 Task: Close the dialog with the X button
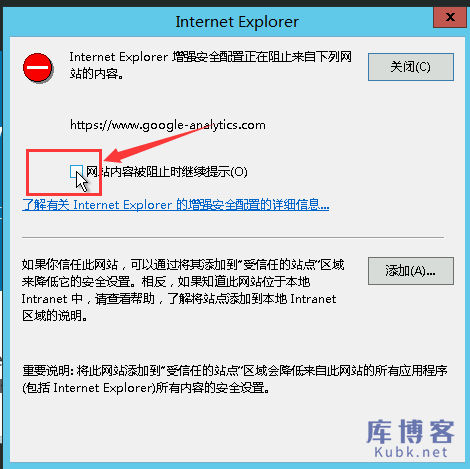450,17
